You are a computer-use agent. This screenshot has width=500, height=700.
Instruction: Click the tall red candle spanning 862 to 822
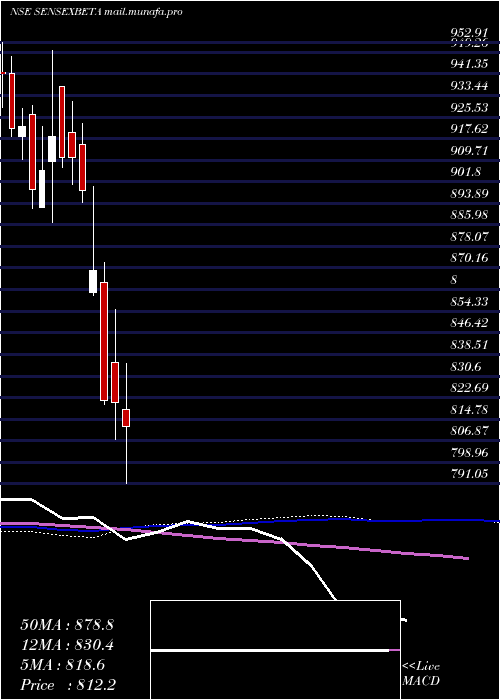point(104,341)
